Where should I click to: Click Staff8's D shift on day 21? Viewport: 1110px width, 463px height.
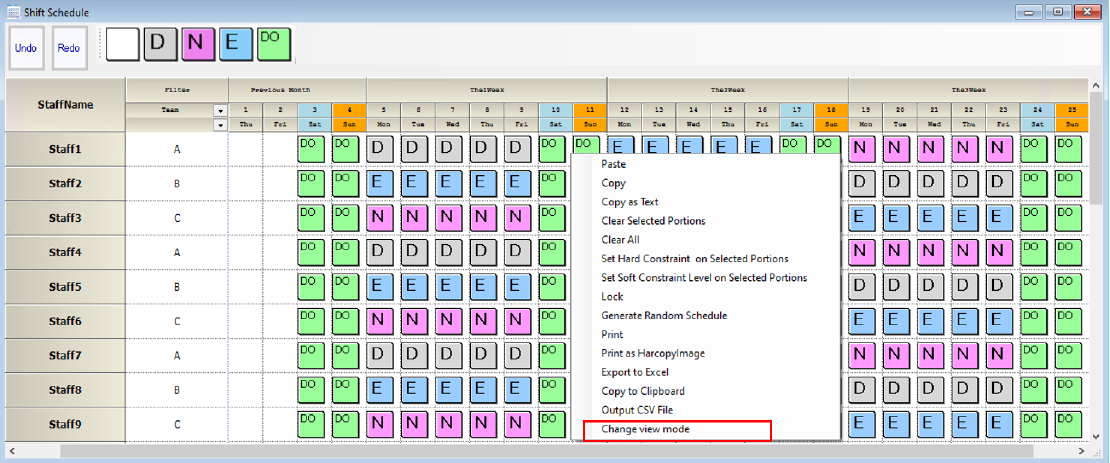(932, 390)
